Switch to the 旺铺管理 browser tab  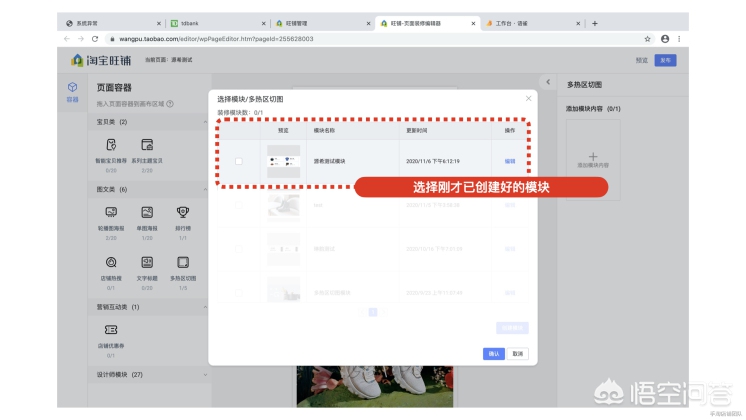[322, 23]
